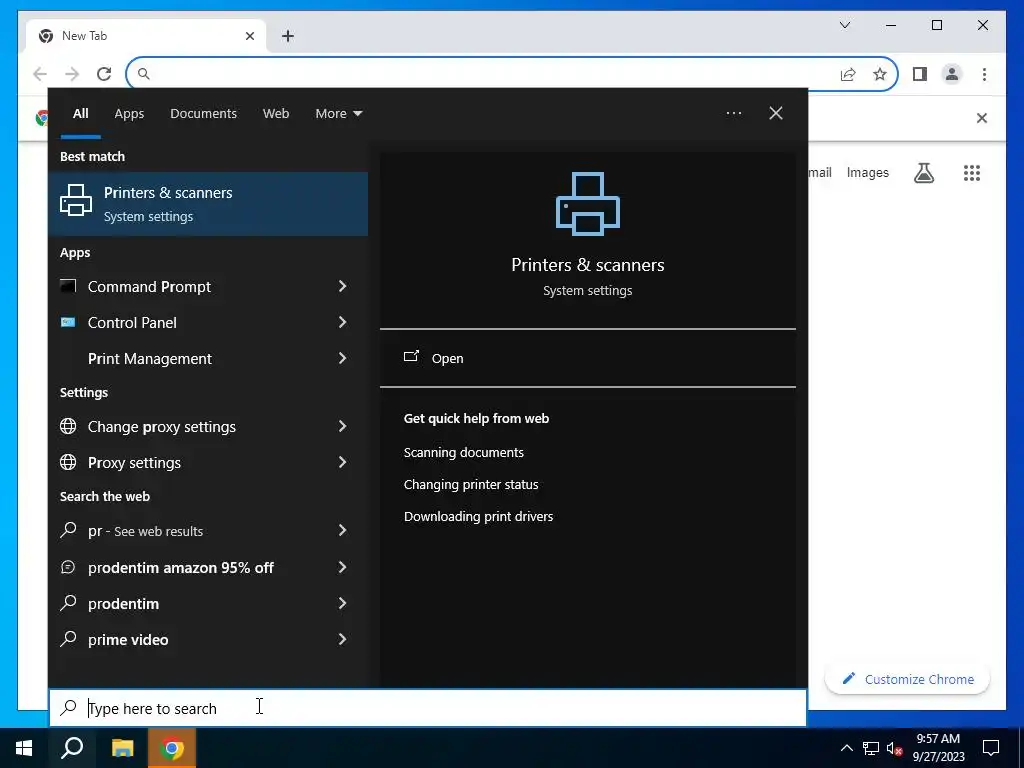Viewport: 1024px width, 768px height.
Task: Click the chat icon beside prodentim amazon 95% off
Action: point(68,567)
